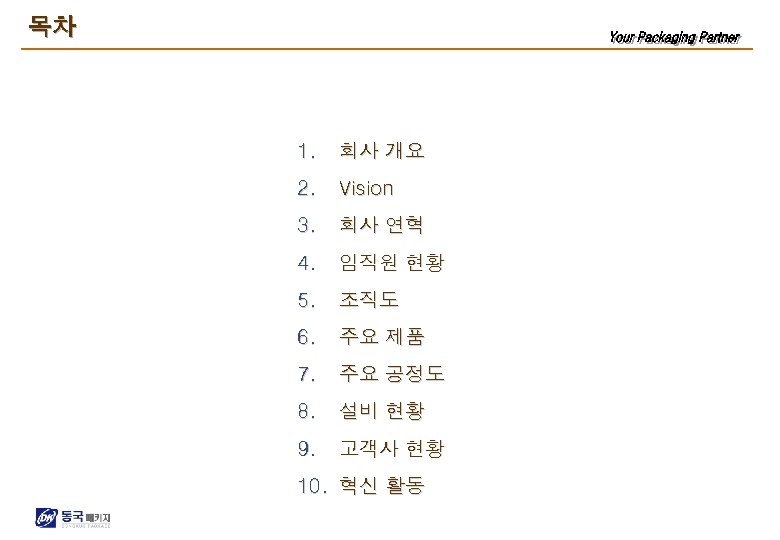The width and height of the screenshot is (780, 540).
Task: Go to the Vision entry
Action: tap(366, 188)
